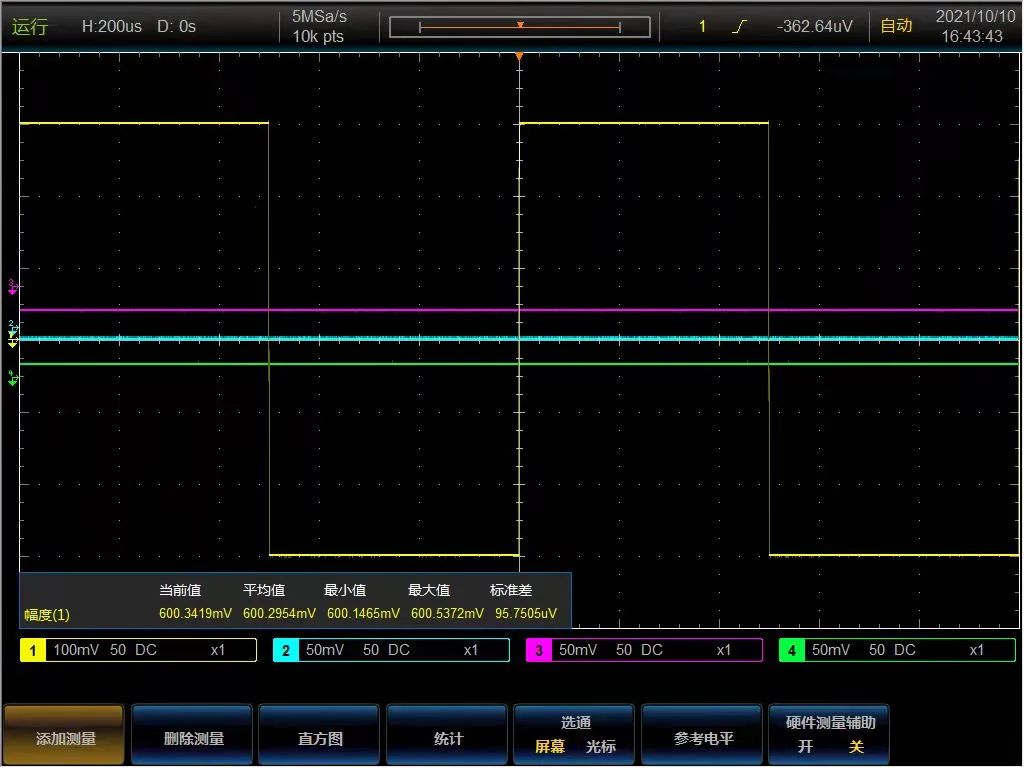Image resolution: width=1024 pixels, height=768 pixels.
Task: Select the green channel 4 ground marker
Action: click(13, 378)
